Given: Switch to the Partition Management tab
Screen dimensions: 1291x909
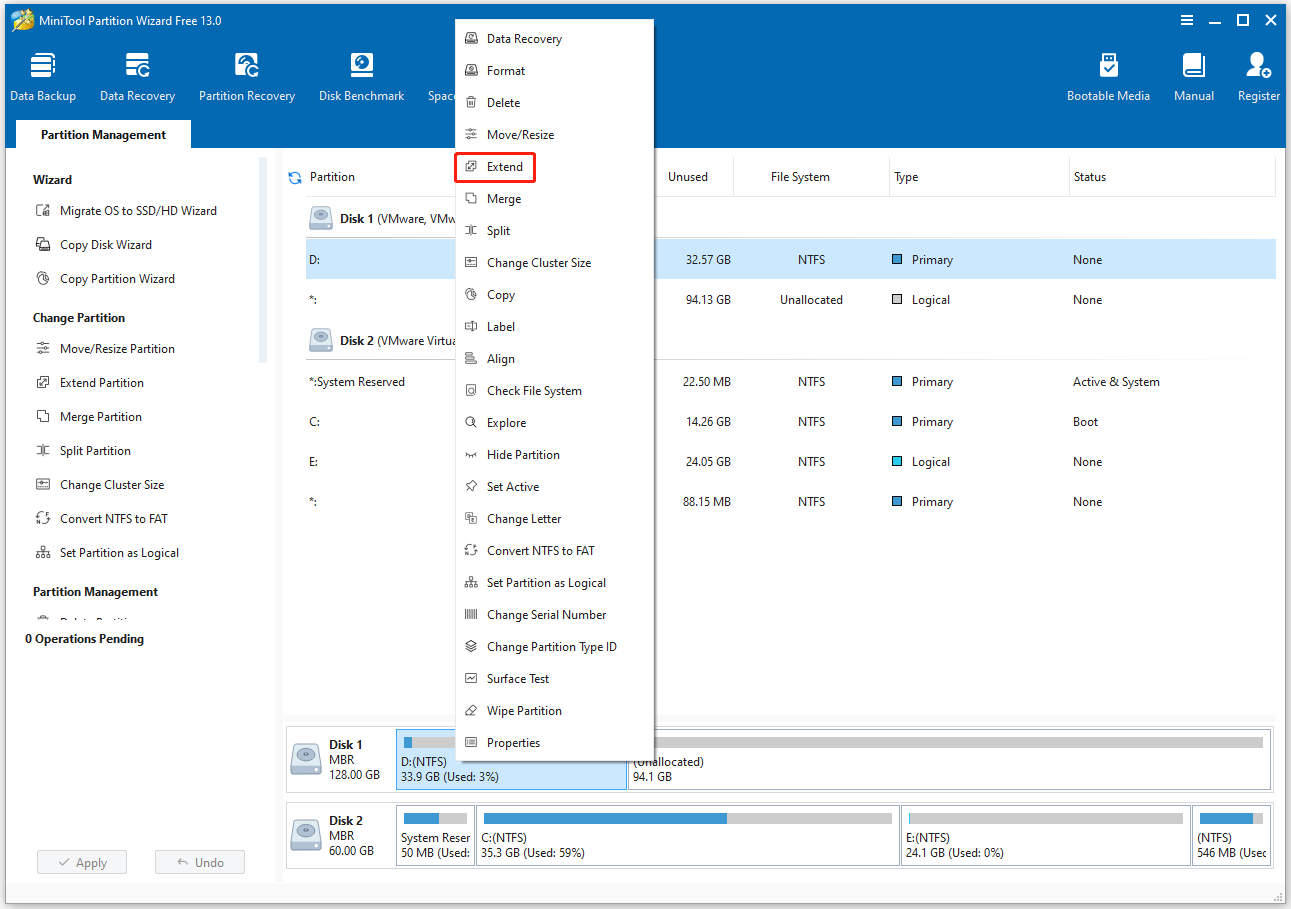Looking at the screenshot, I should [103, 133].
